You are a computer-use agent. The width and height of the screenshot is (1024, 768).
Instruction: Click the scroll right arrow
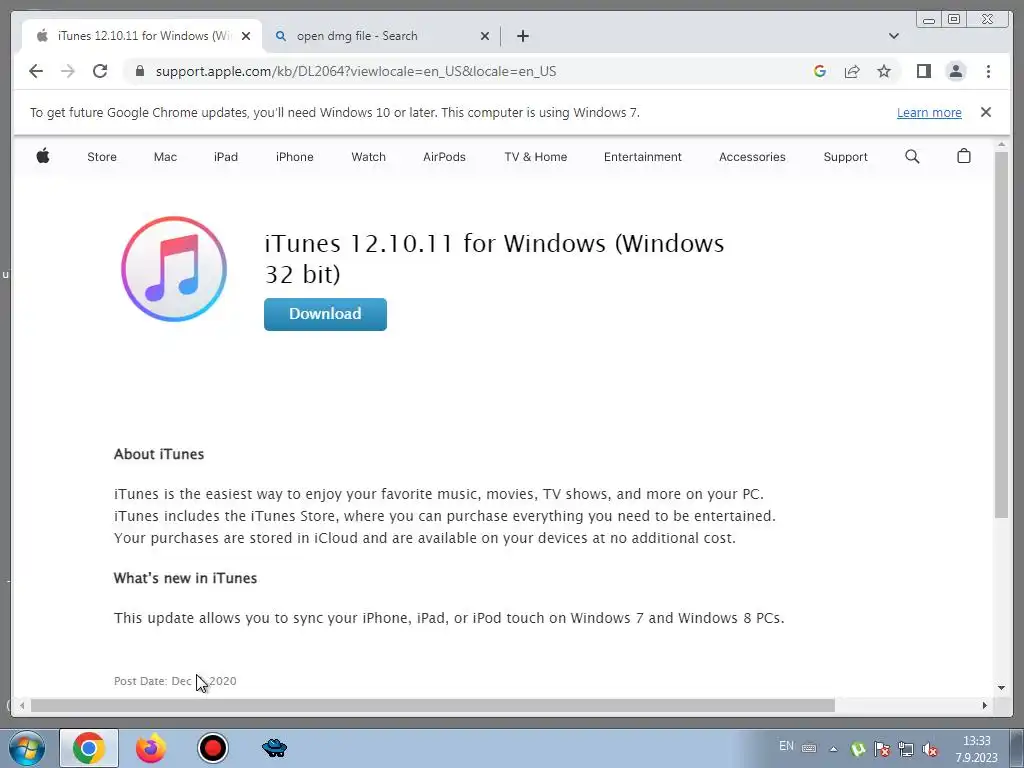click(985, 705)
